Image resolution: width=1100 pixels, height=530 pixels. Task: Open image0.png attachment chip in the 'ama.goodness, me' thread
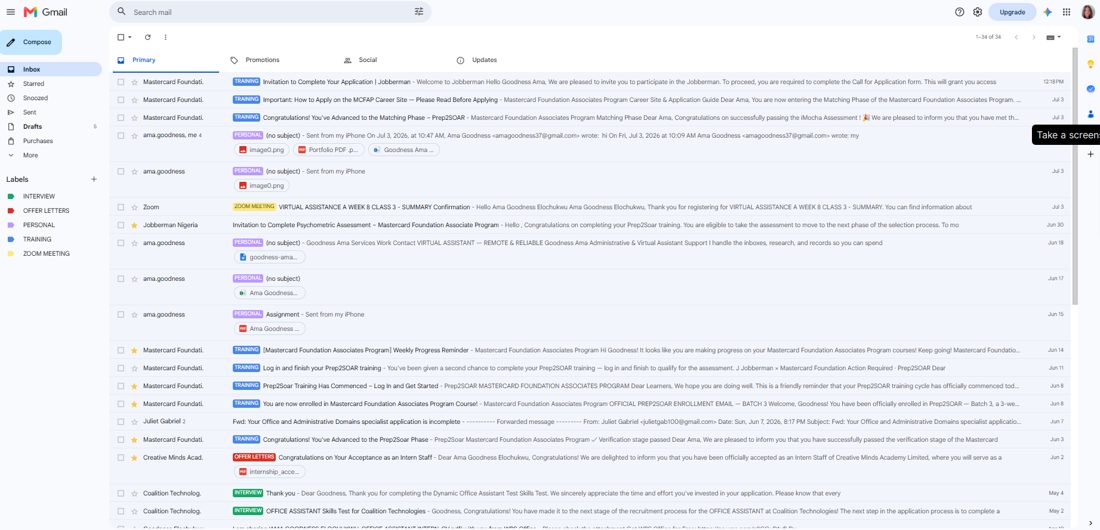(262, 150)
